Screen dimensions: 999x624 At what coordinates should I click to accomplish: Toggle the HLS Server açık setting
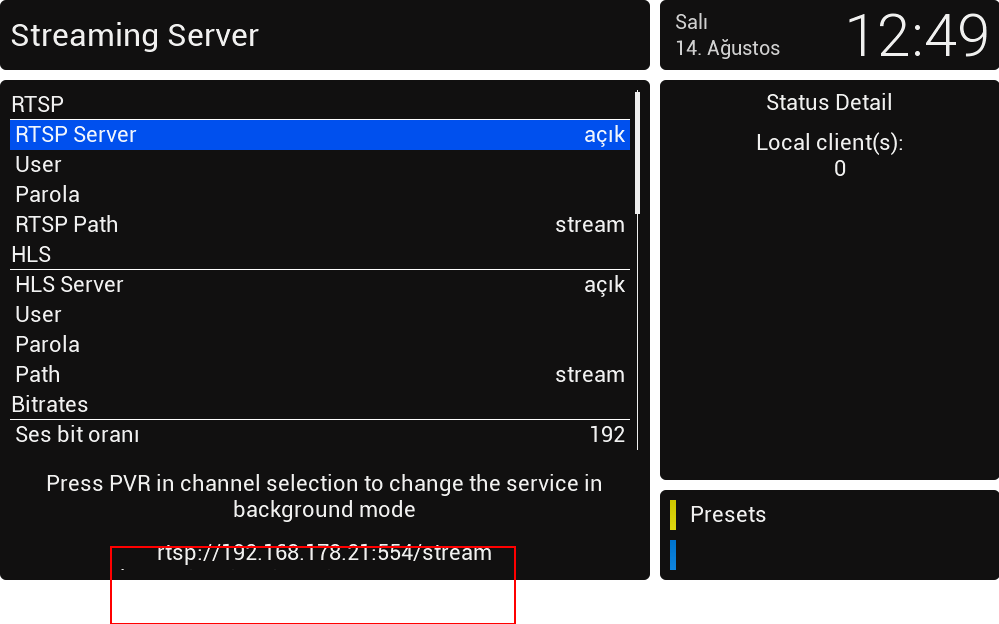tap(320, 285)
